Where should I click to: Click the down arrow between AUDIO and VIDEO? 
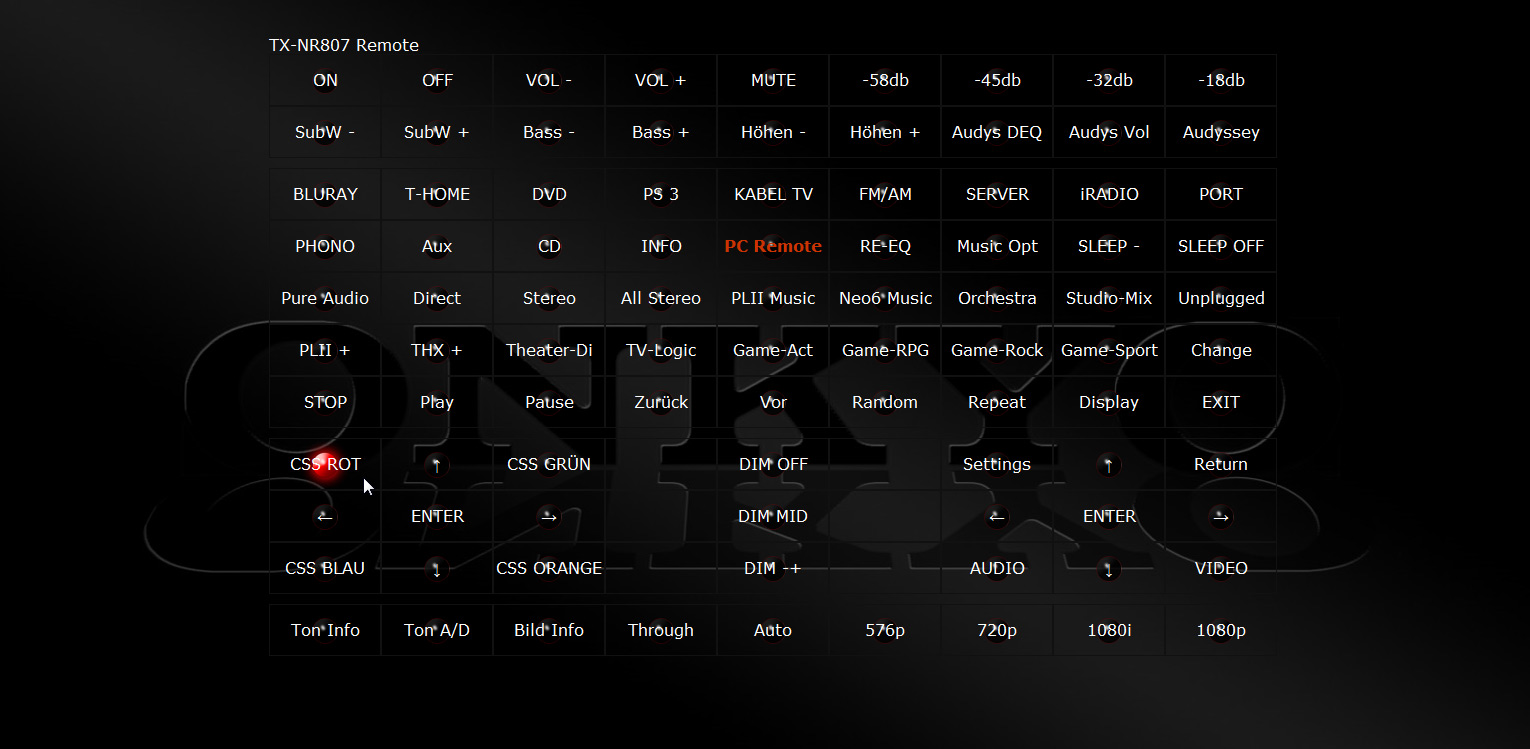(1109, 569)
